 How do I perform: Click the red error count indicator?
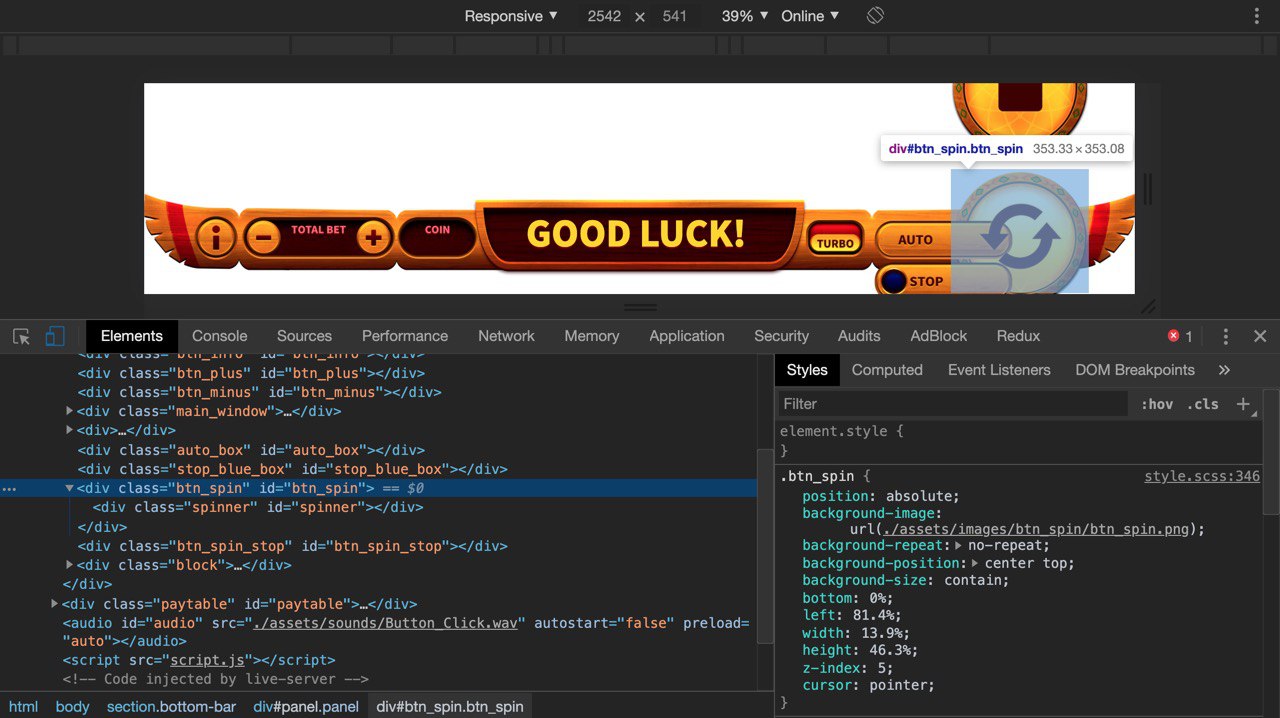pyautogui.click(x=1180, y=336)
